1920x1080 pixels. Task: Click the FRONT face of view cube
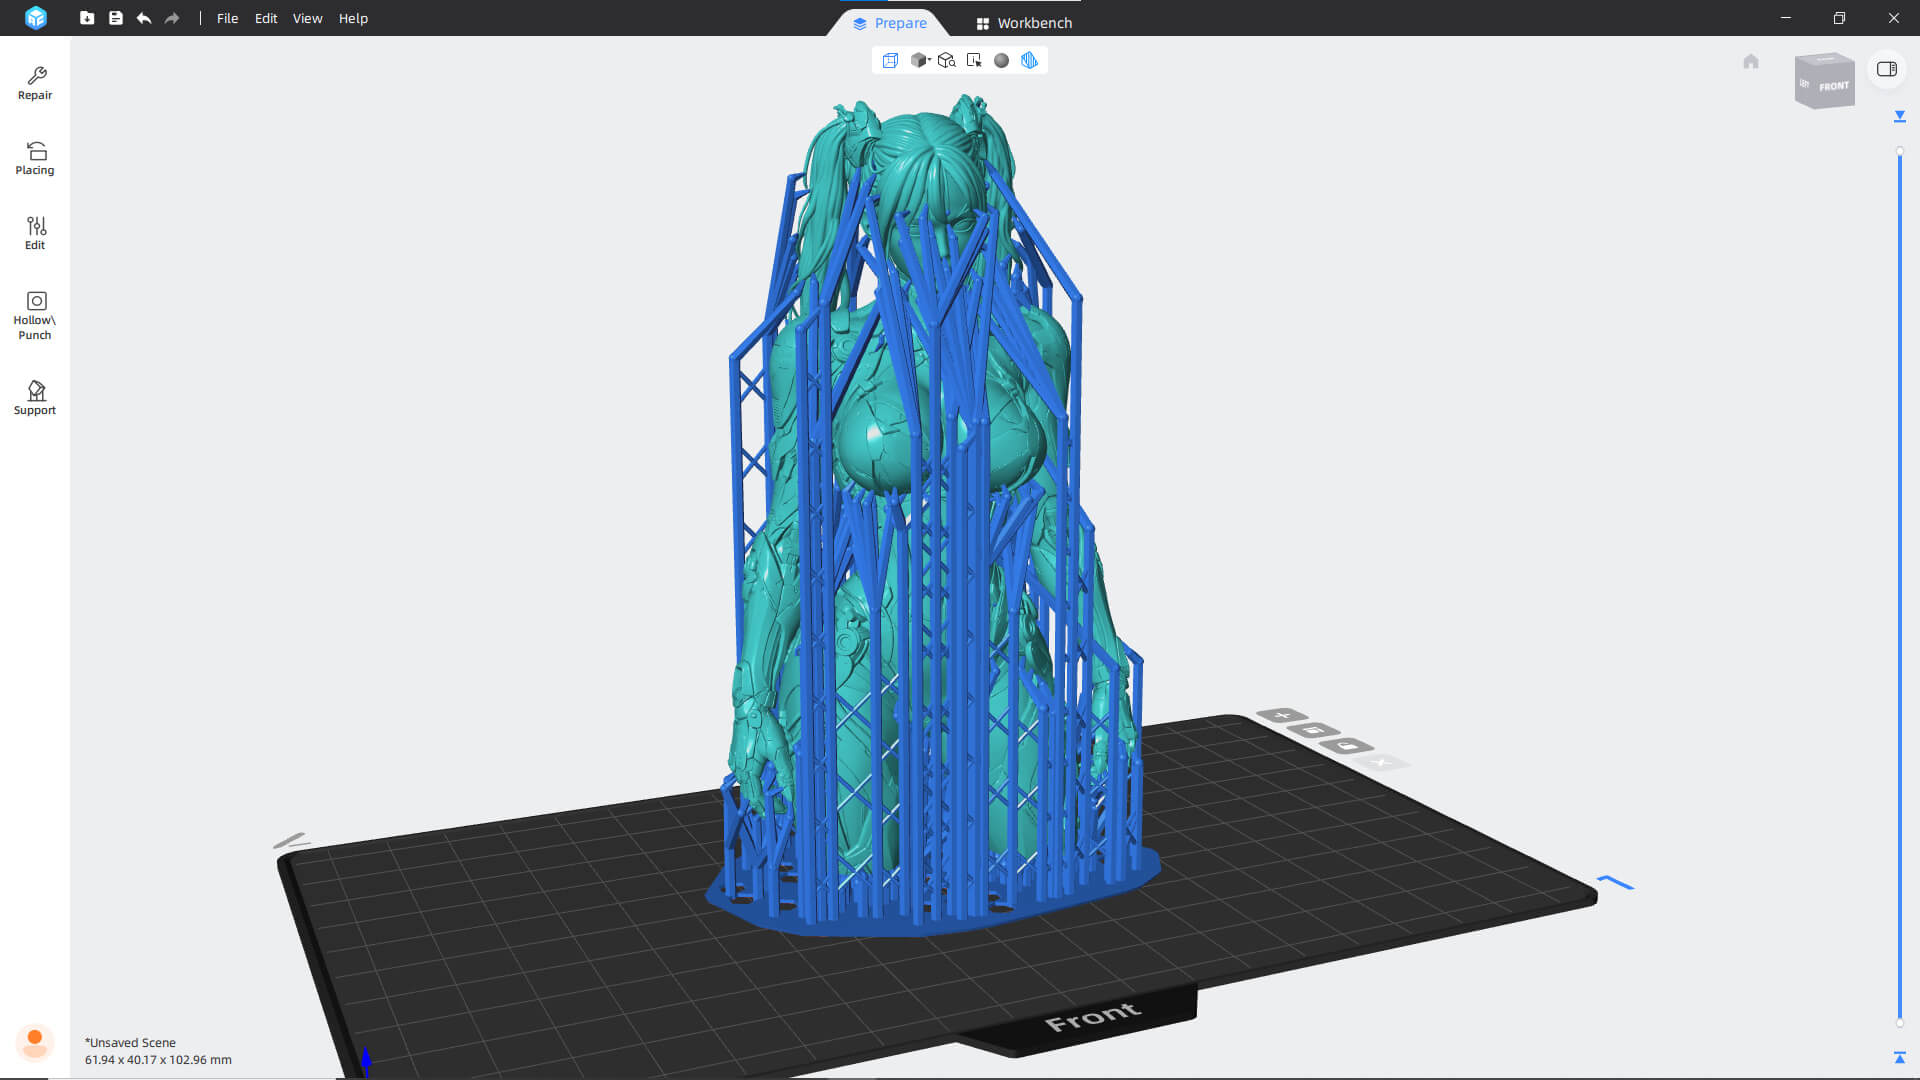[1833, 86]
